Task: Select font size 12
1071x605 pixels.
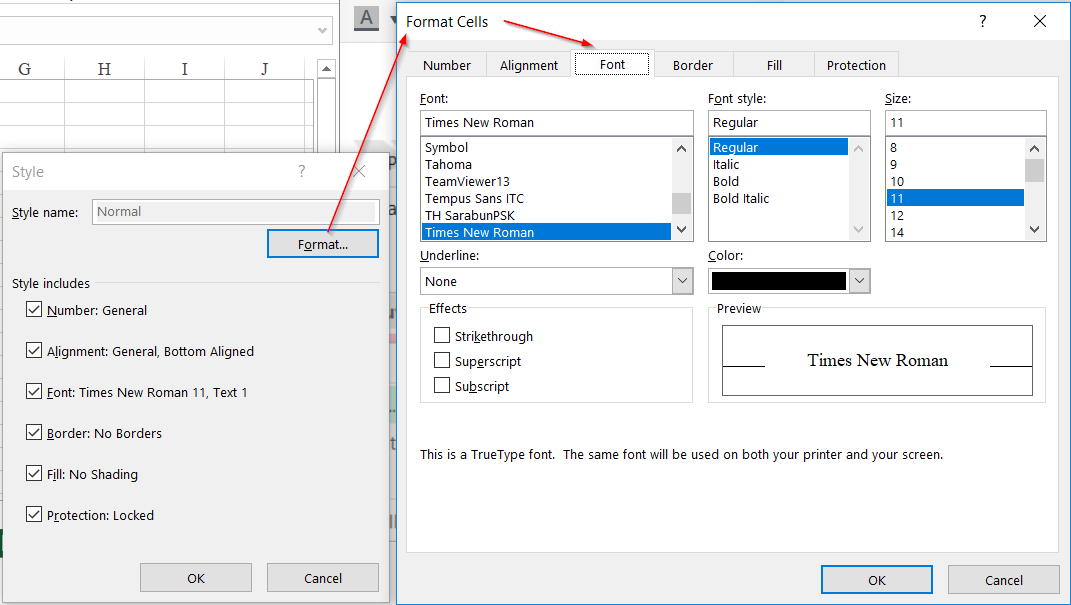Action: 956,216
